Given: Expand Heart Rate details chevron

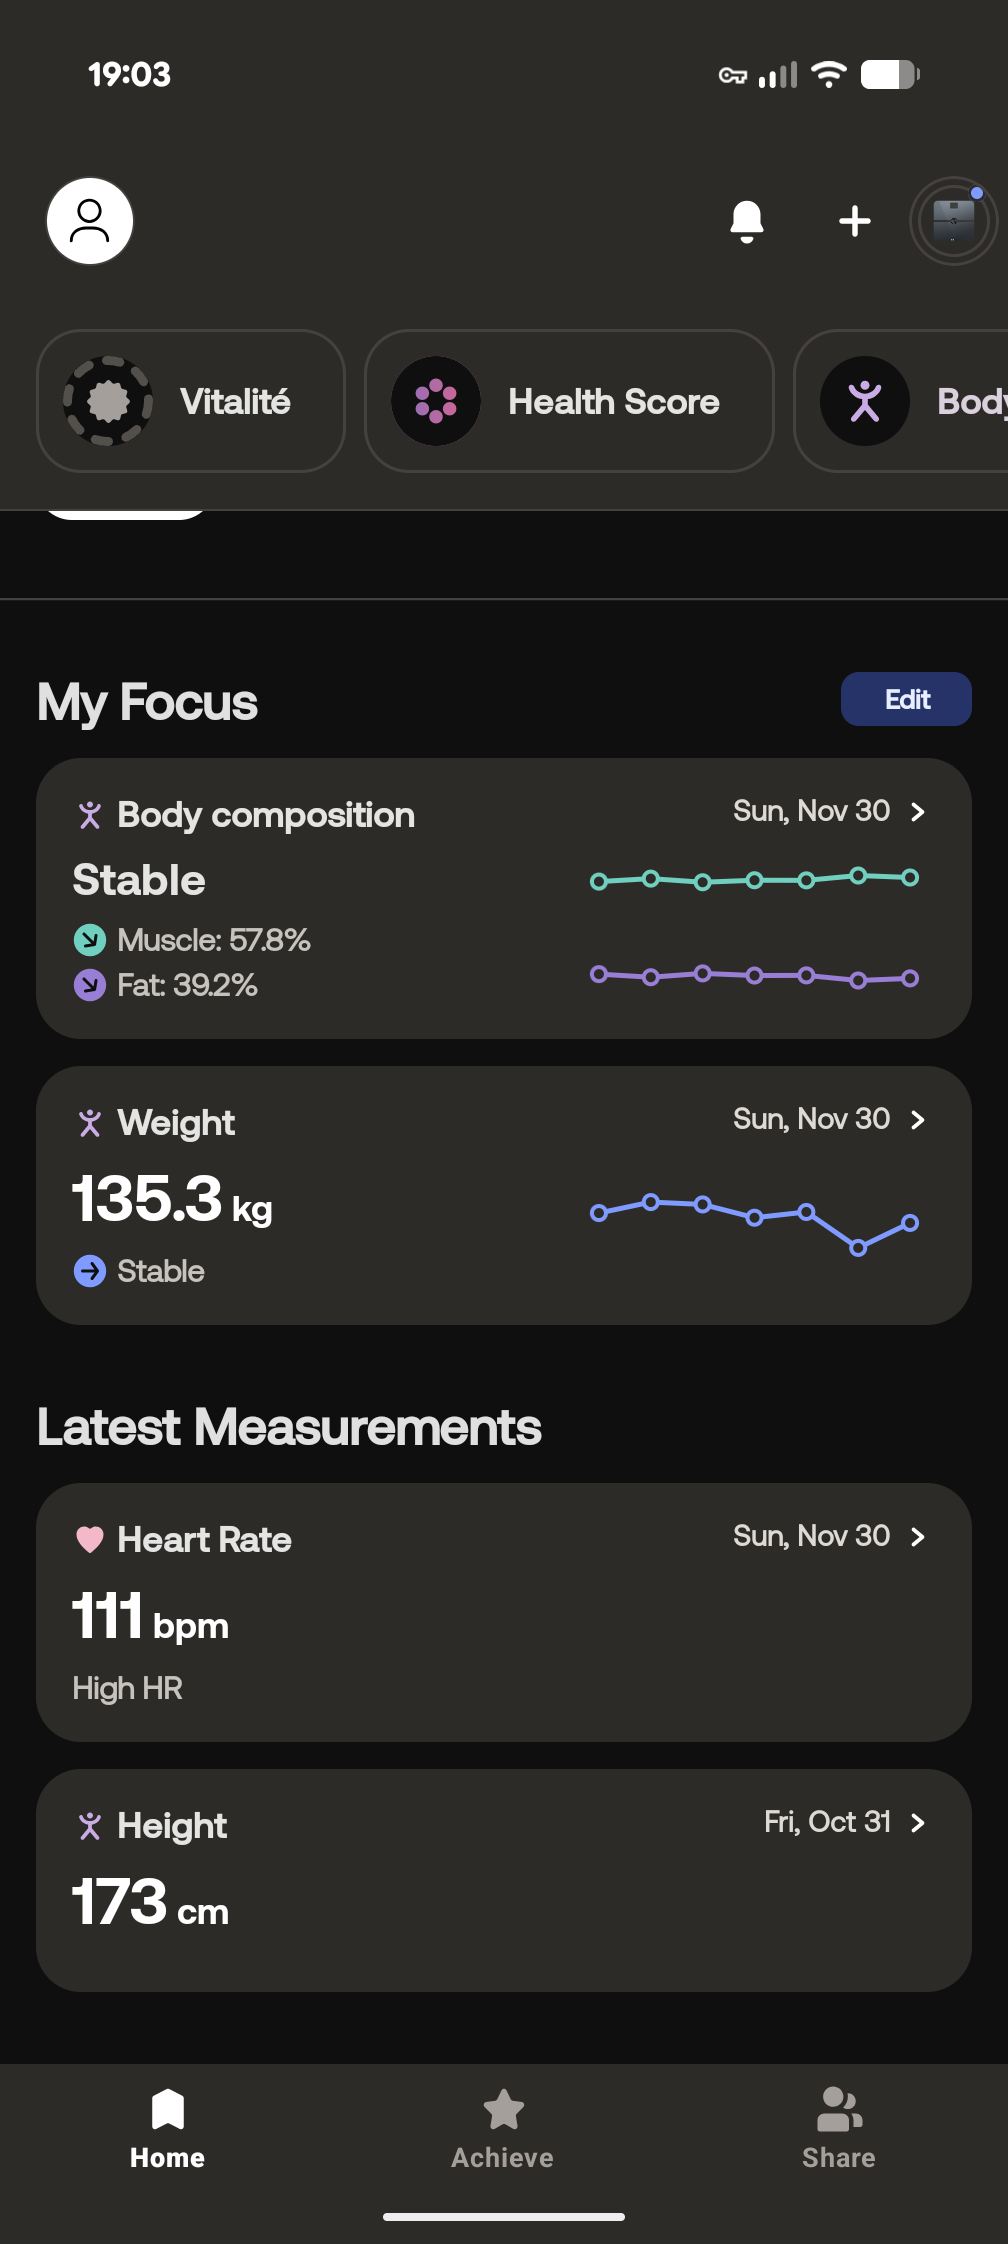Looking at the screenshot, I should [918, 1536].
